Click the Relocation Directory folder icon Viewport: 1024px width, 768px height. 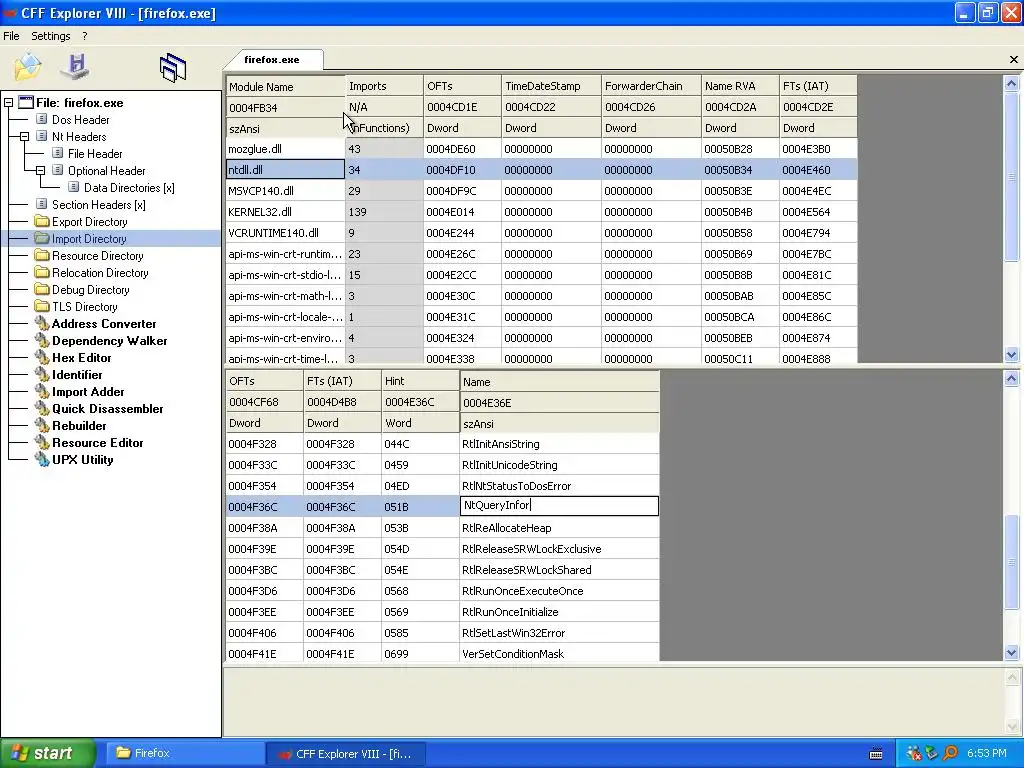coord(42,272)
